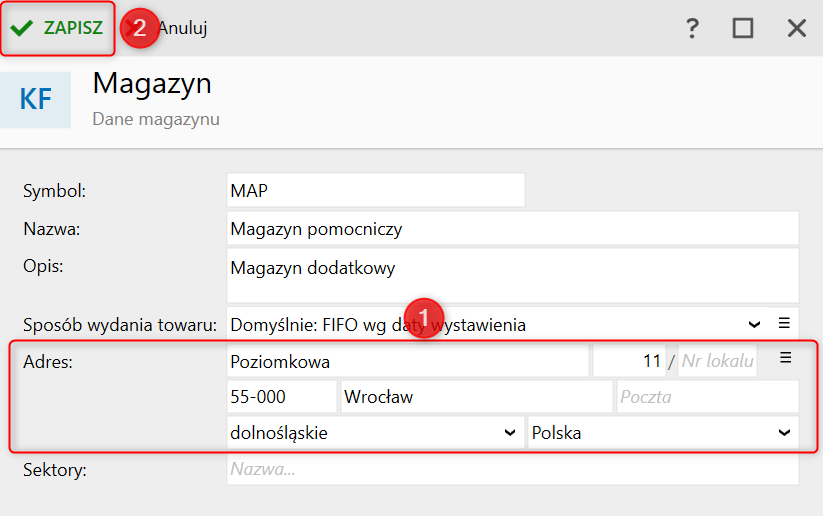Open hamburger menu in the Adres row
Viewport: 823px width, 516px height.
point(785,357)
